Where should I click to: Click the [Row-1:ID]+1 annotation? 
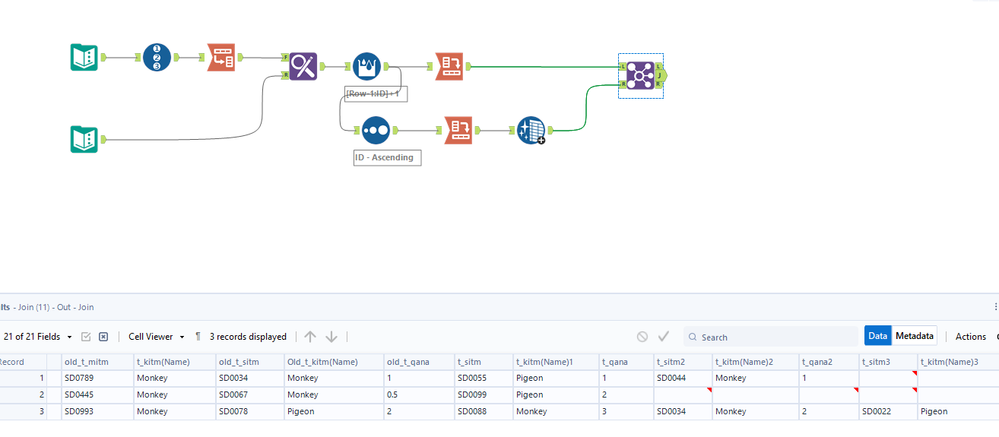(376, 94)
